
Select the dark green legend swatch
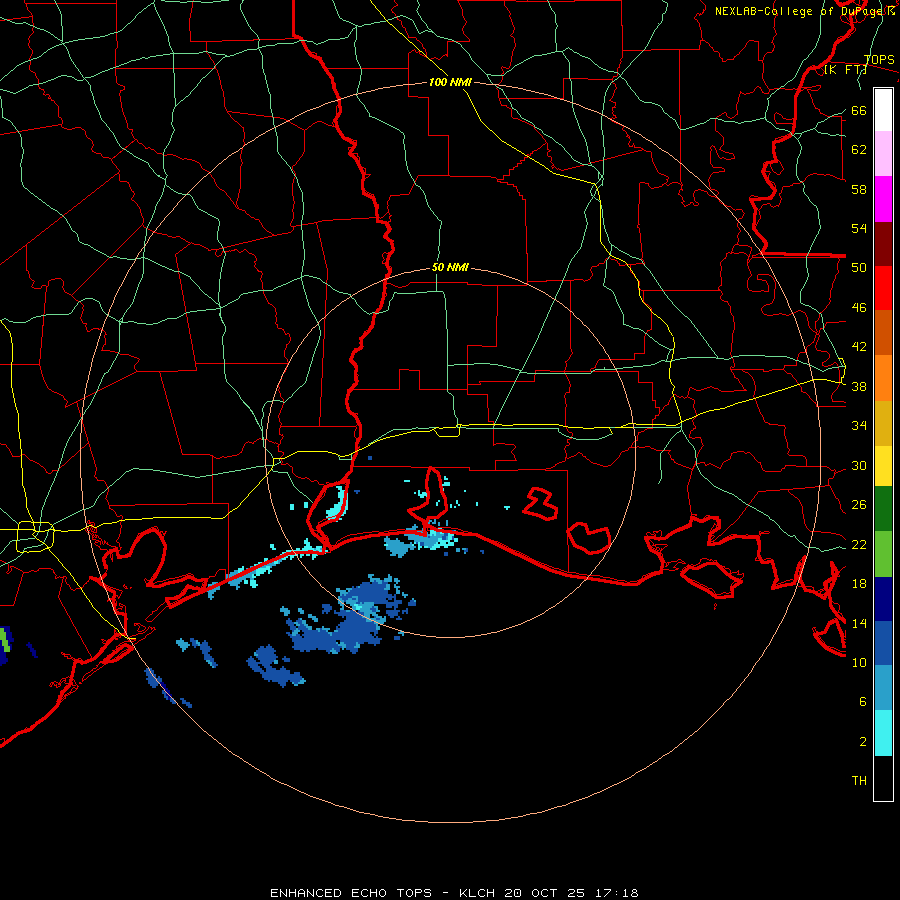(883, 509)
